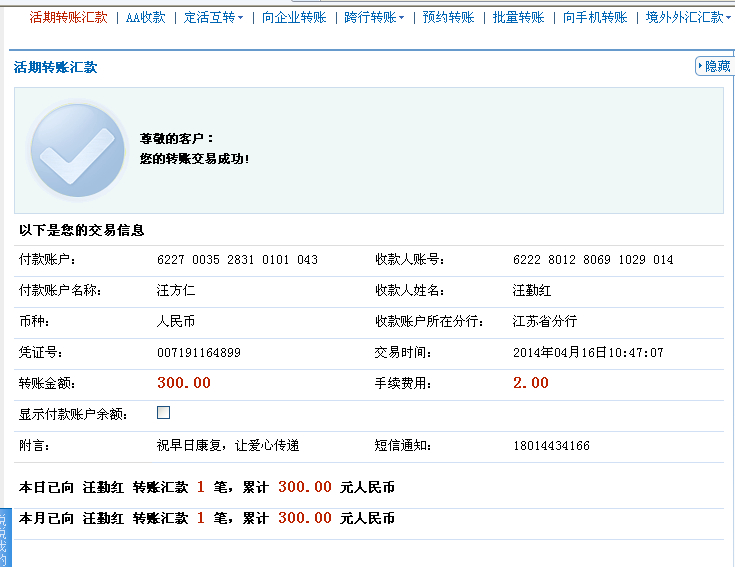Image resolution: width=735 pixels, height=567 pixels.
Task: Expand the 跨行转账 dropdown menu
Action: tap(374, 17)
